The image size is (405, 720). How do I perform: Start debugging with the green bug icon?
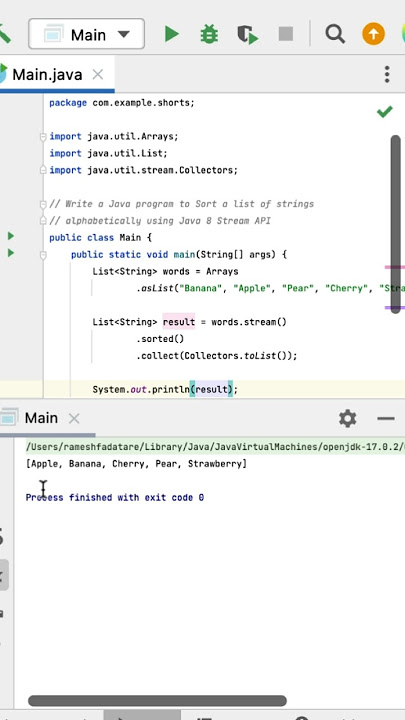pyautogui.click(x=209, y=34)
